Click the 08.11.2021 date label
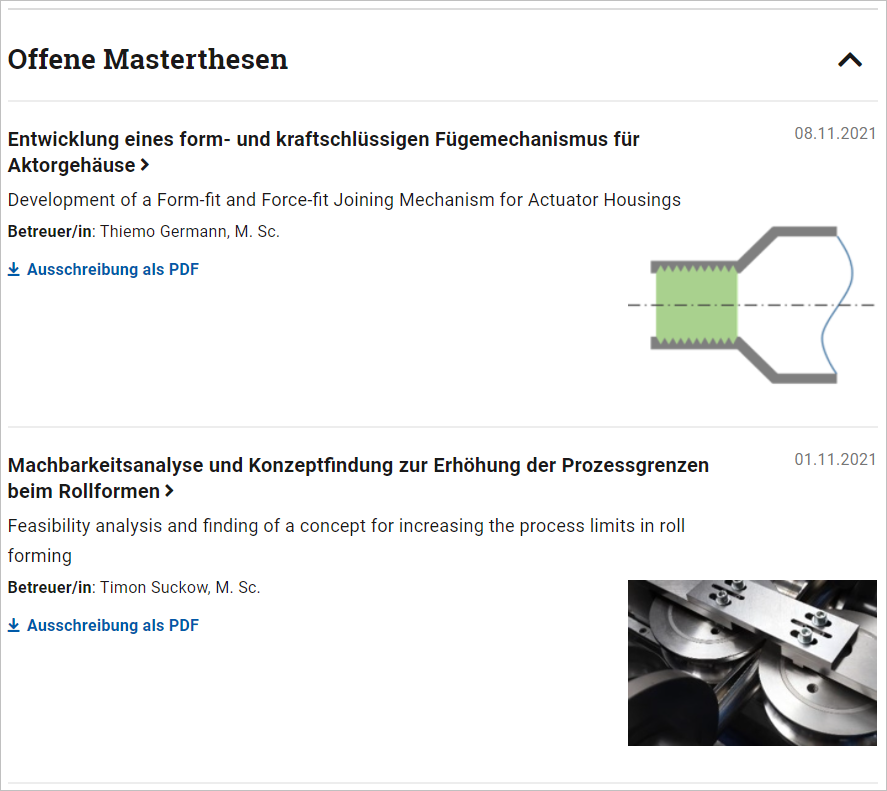The image size is (887, 791). 835,134
